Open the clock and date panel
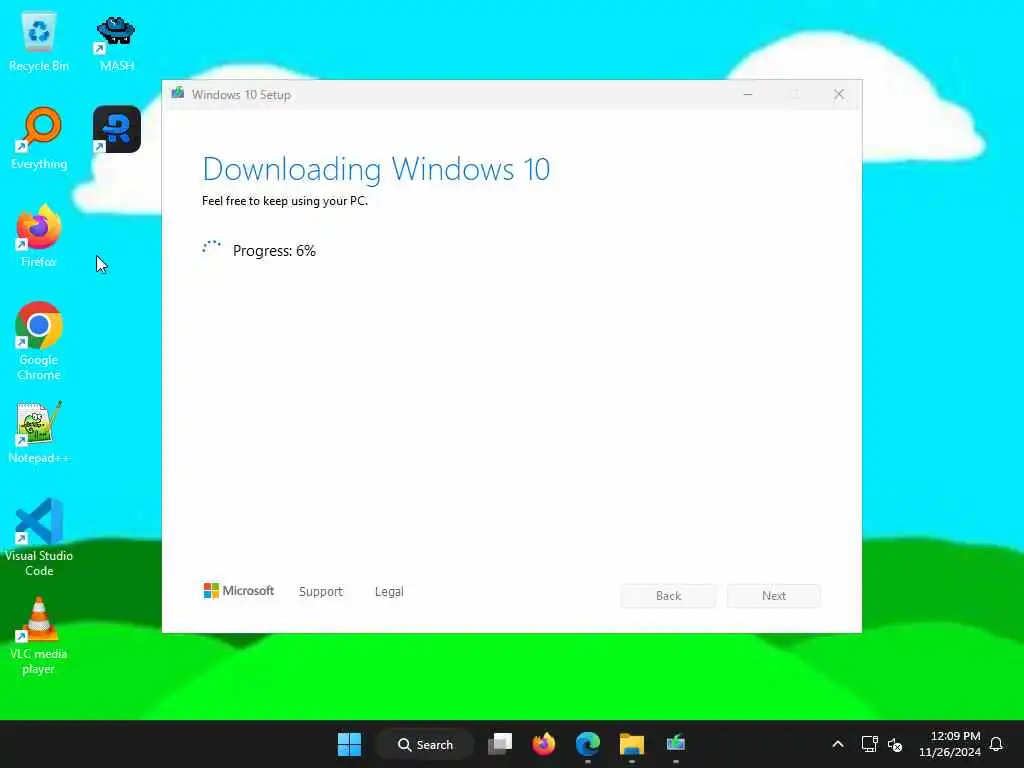The width and height of the screenshot is (1024, 768). pyautogui.click(x=950, y=744)
